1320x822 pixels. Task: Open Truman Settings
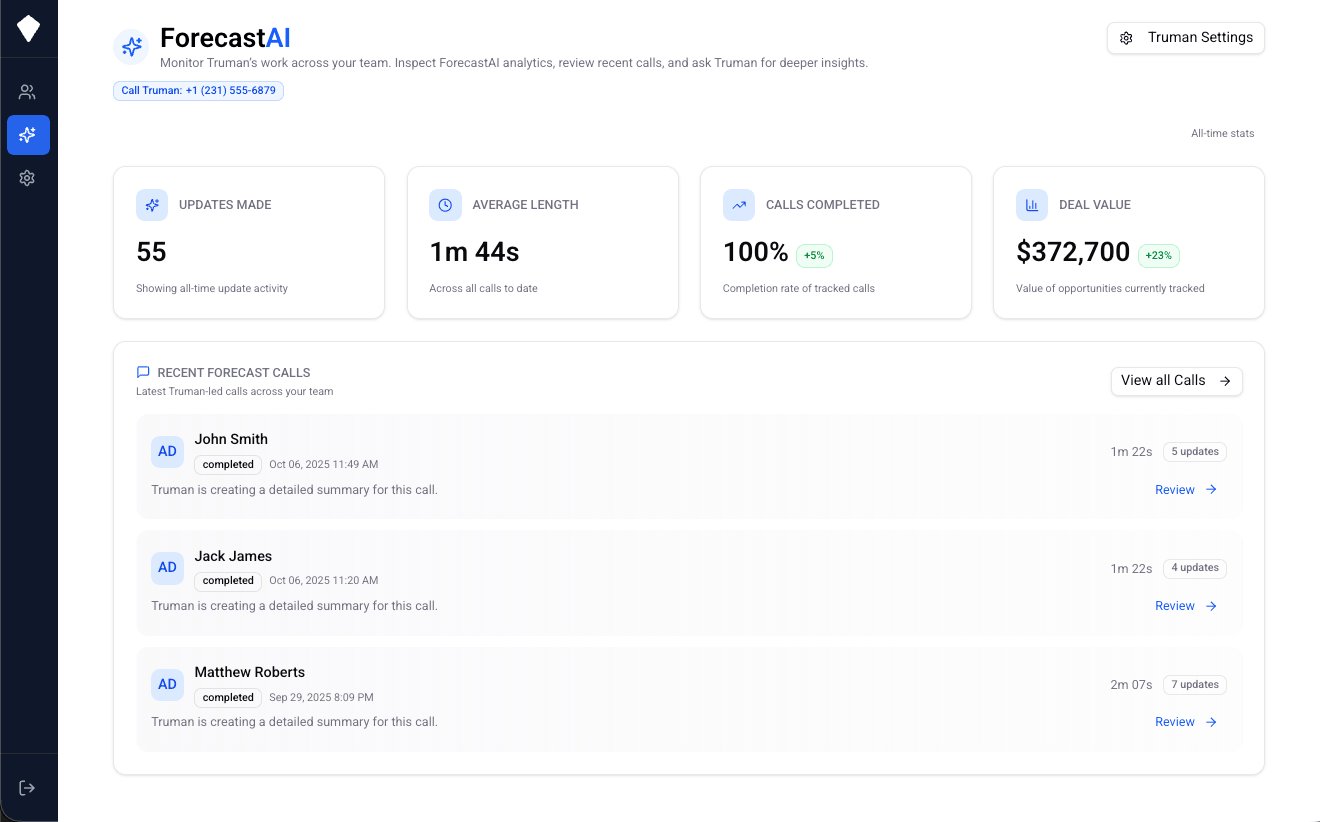tap(1185, 37)
